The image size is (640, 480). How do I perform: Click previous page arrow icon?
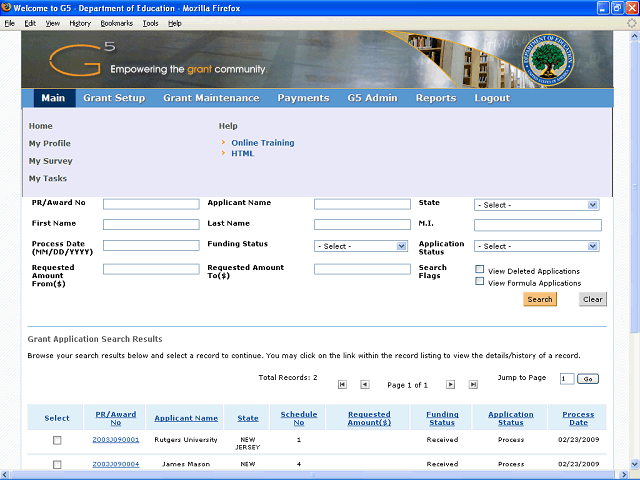(x=365, y=384)
